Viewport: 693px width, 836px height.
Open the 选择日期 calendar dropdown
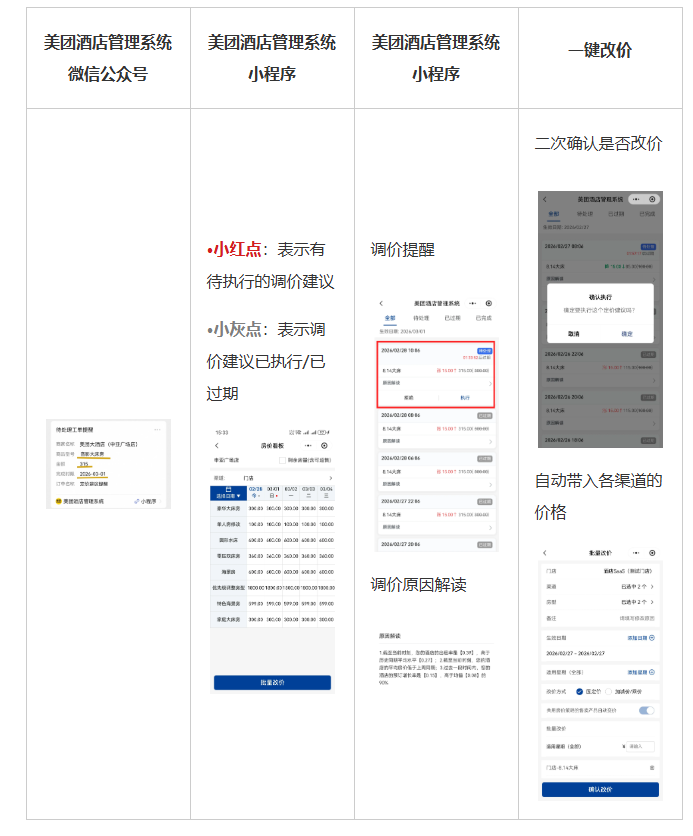(228, 493)
